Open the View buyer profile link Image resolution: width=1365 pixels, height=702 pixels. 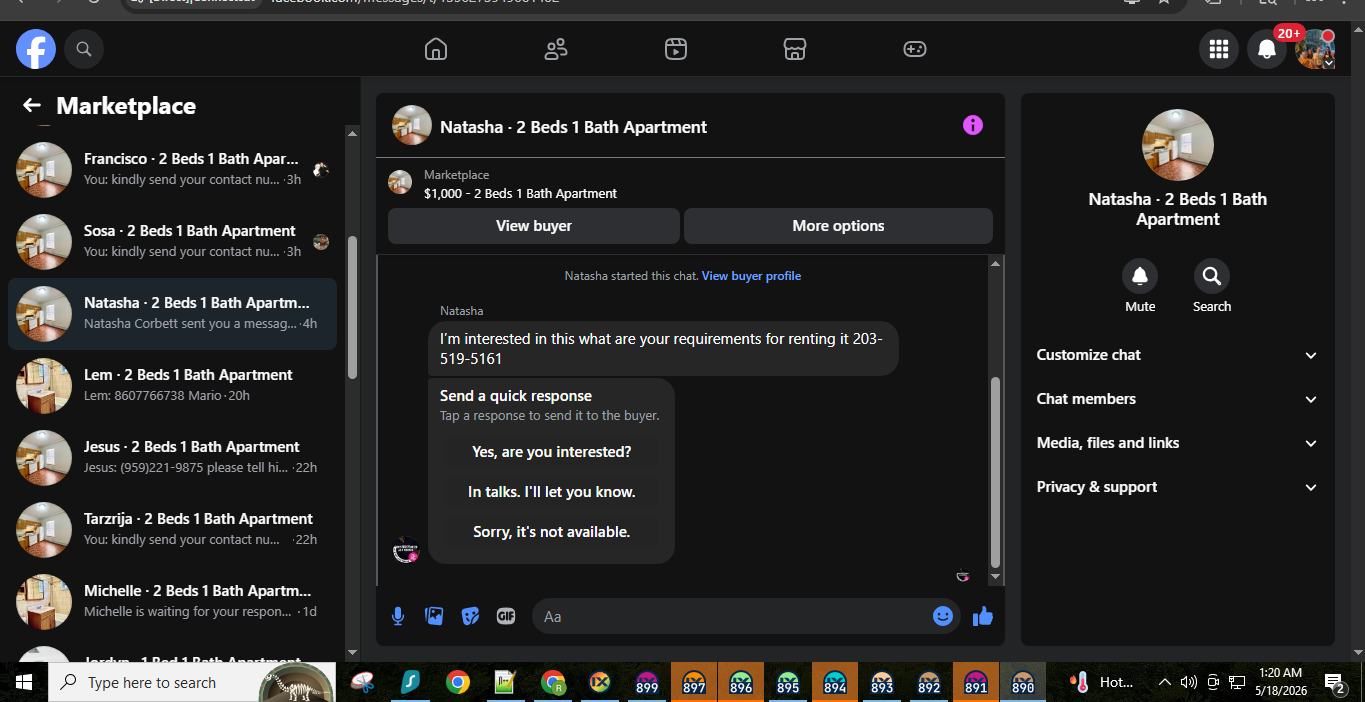point(751,276)
